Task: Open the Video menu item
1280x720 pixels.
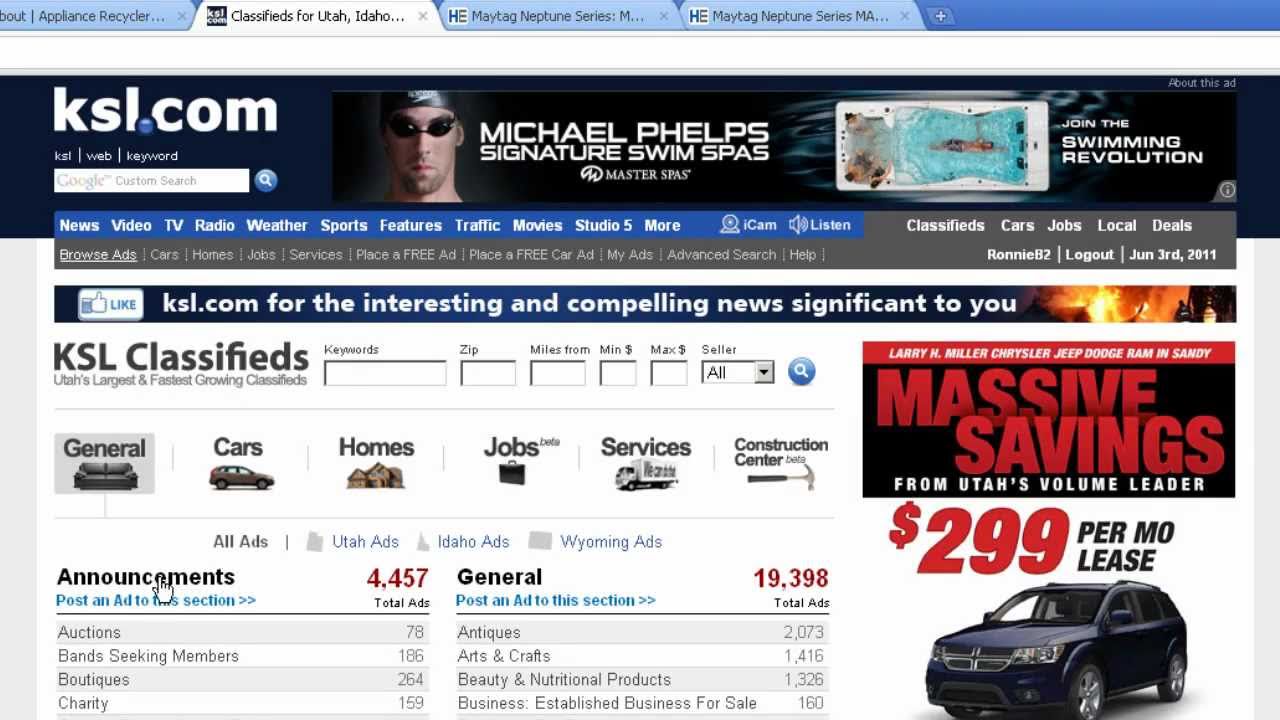Action: [x=131, y=225]
